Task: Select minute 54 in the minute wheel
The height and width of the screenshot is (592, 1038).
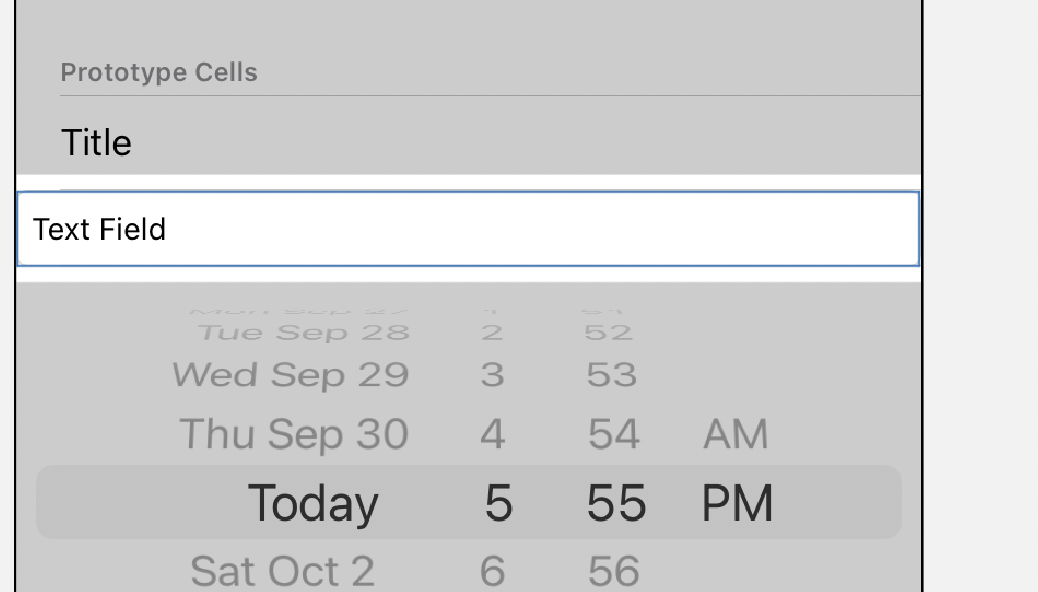Action: coord(613,435)
